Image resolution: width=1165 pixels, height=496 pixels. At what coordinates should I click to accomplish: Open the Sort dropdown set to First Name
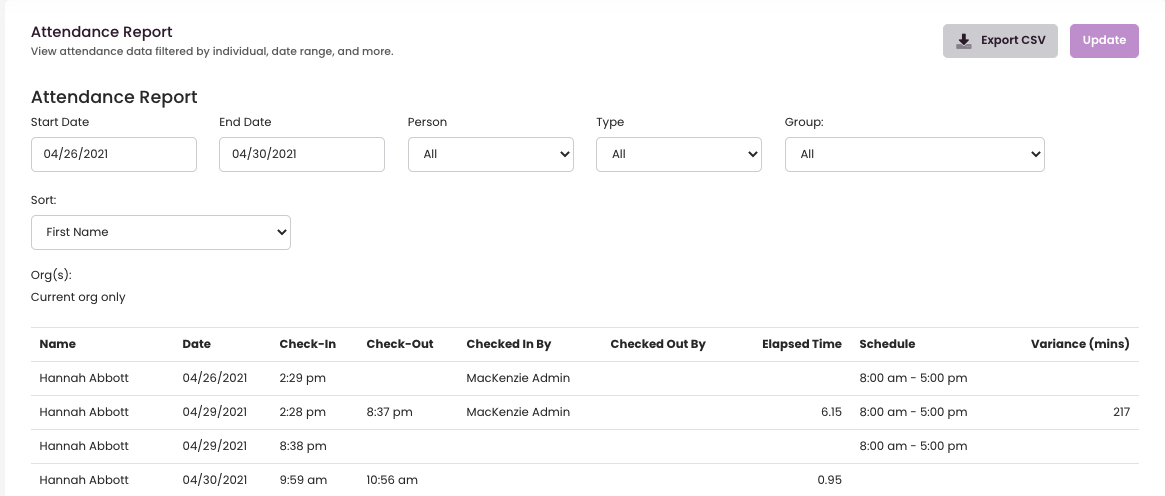pos(160,232)
